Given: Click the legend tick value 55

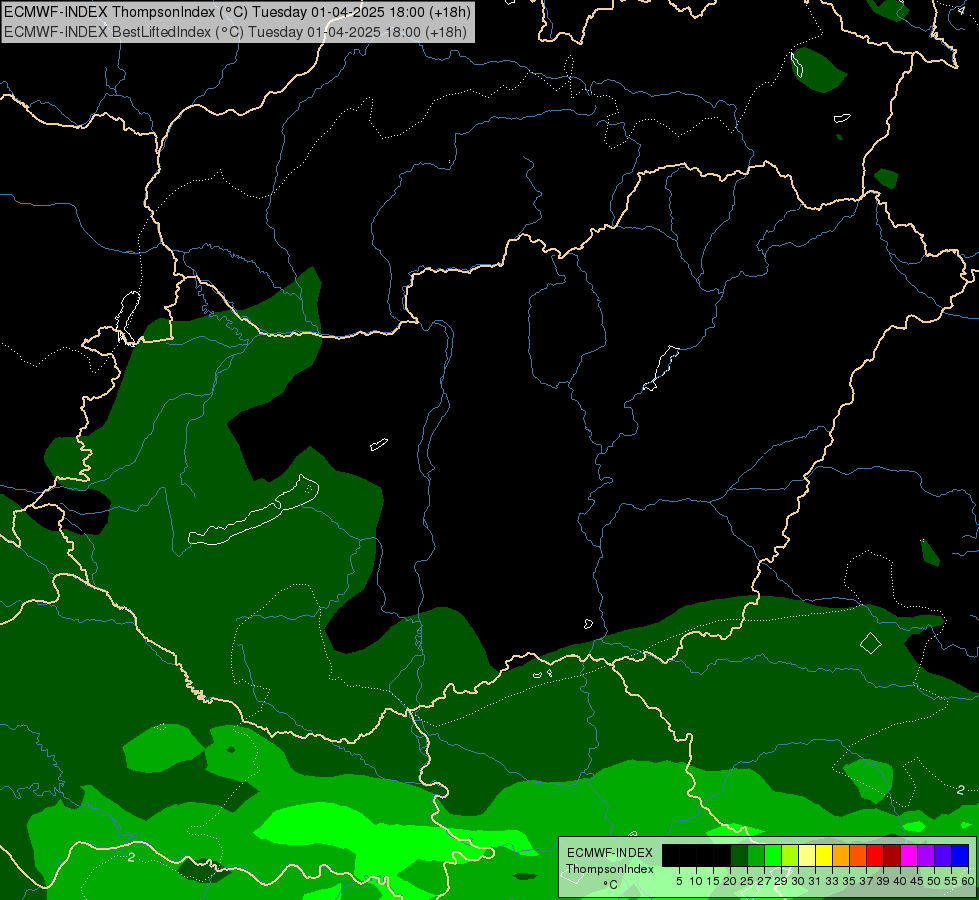Looking at the screenshot, I should pos(951,881).
